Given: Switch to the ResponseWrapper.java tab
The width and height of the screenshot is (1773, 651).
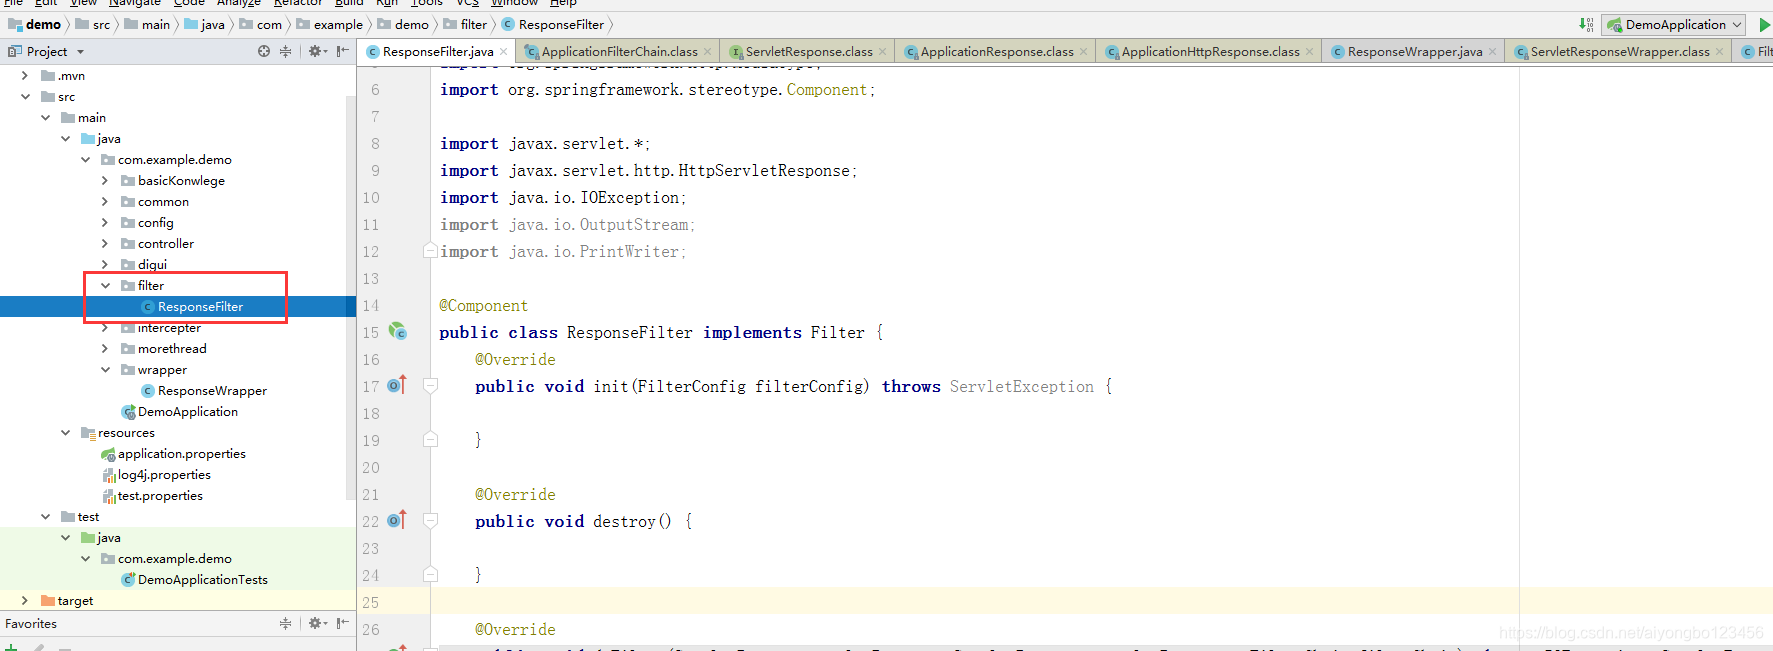Looking at the screenshot, I should click(x=1414, y=52).
